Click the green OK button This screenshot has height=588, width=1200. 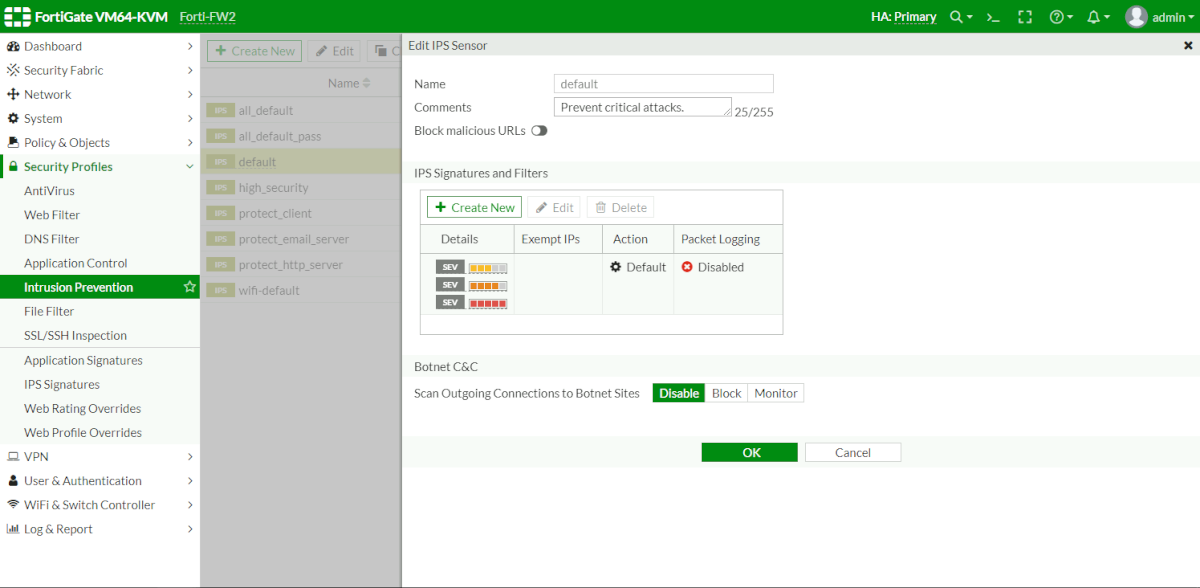(750, 453)
